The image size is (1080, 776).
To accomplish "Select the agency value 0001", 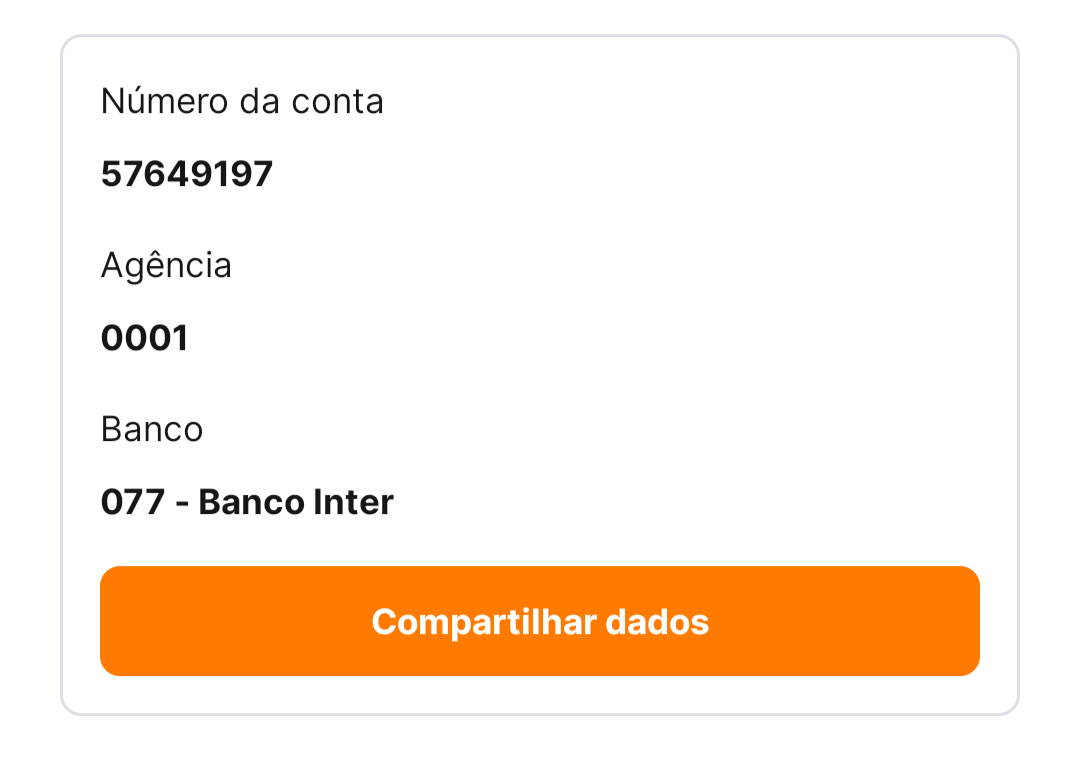I will (x=145, y=338).
